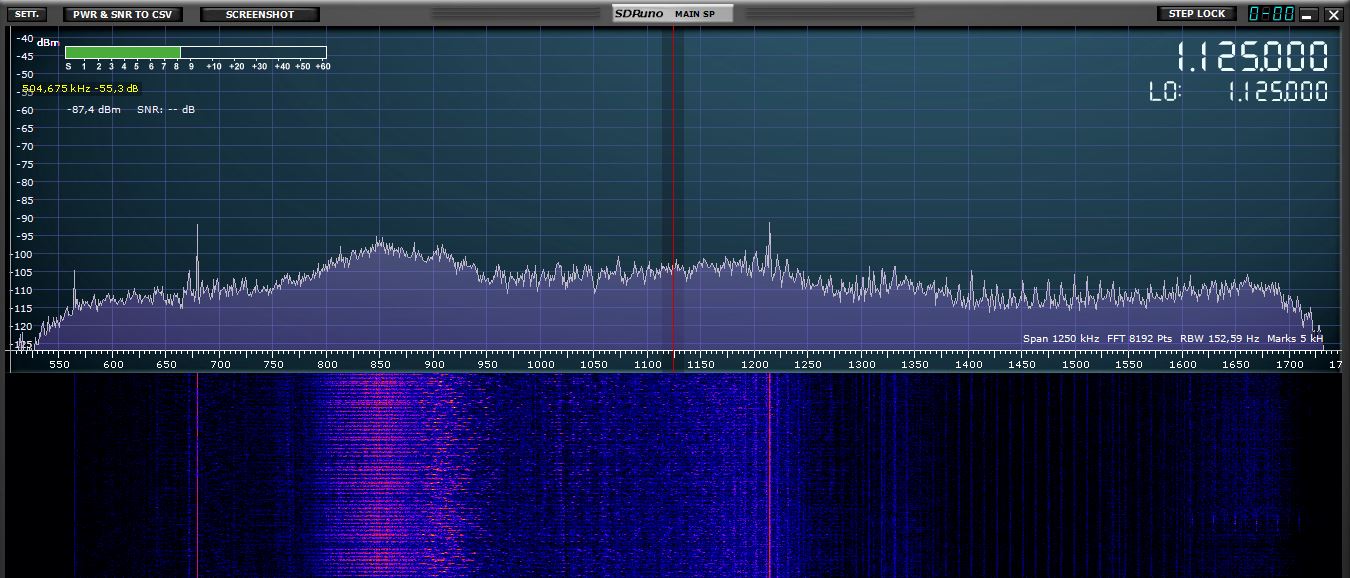
Task: Close the Main SP window
Action: coord(1333,15)
